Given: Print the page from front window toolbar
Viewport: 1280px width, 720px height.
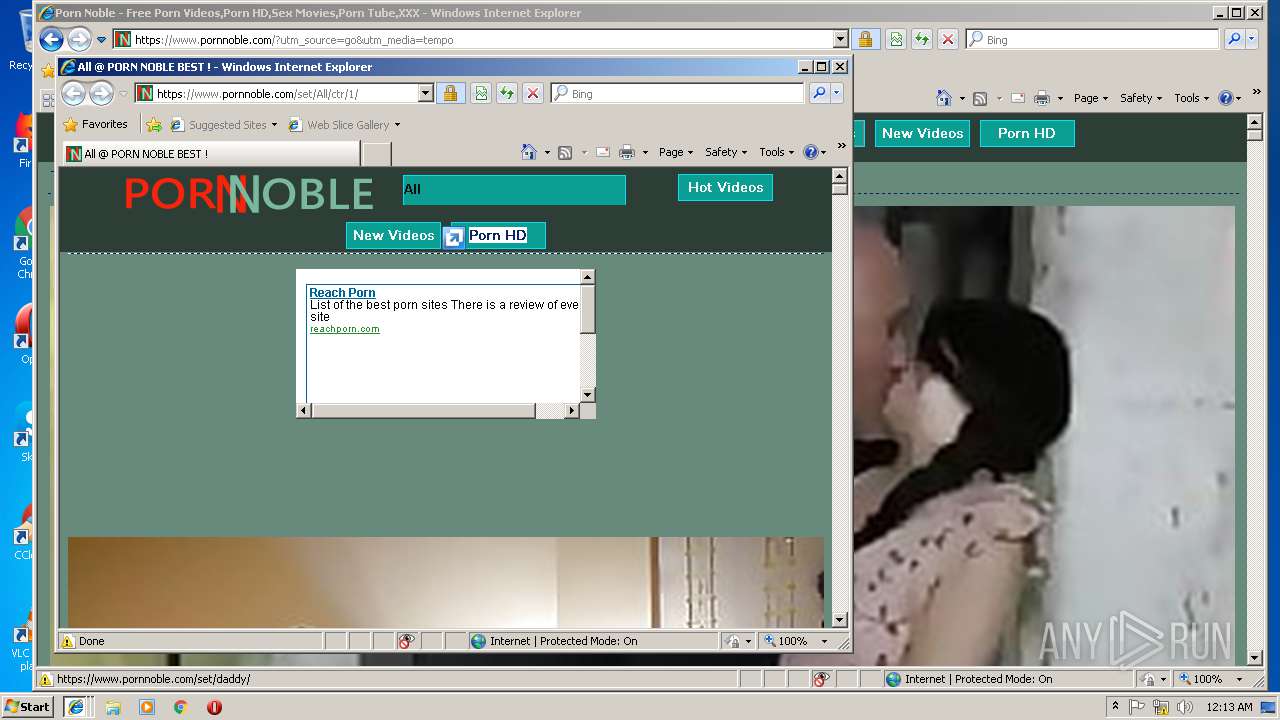Looking at the screenshot, I should pyautogui.click(x=627, y=152).
